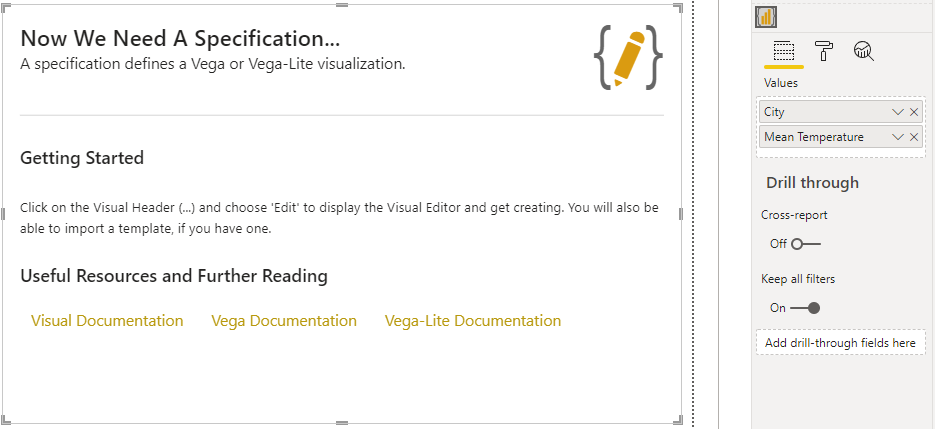The width and height of the screenshot is (935, 429).
Task: Toggle Keep all filters switch
Action: click(805, 308)
